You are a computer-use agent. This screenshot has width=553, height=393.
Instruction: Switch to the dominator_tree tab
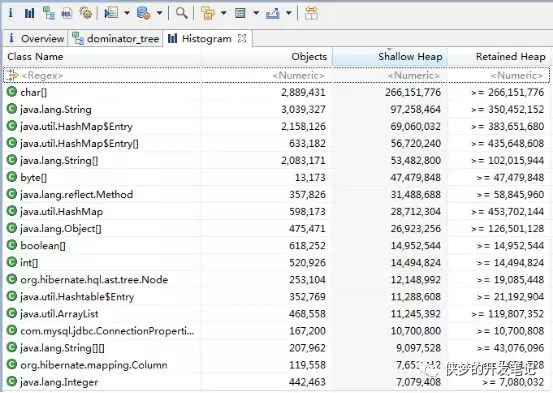115,38
